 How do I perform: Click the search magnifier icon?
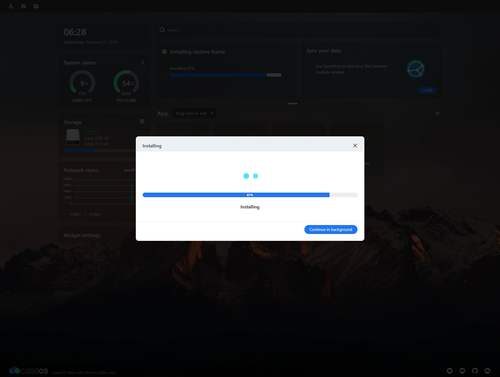[x=162, y=30]
